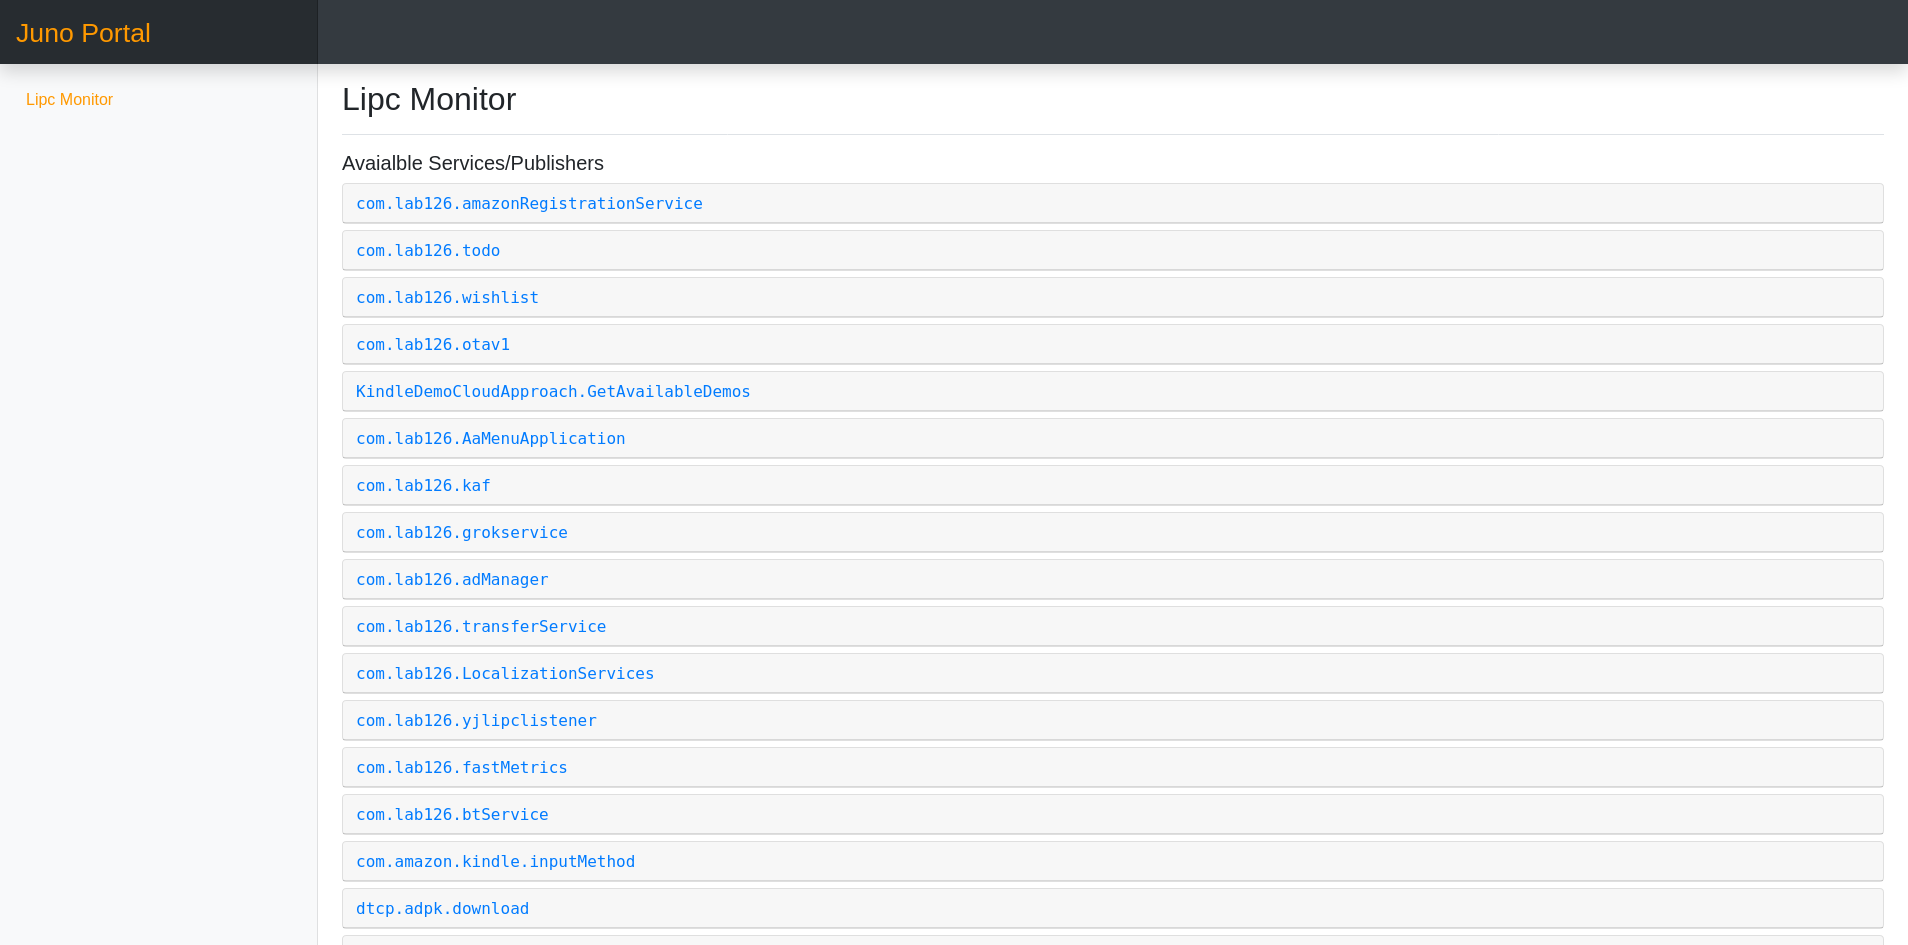Screen dimensions: 1908x945
Task: Click the com.lab126.yjlipclistener service
Action: [476, 721]
